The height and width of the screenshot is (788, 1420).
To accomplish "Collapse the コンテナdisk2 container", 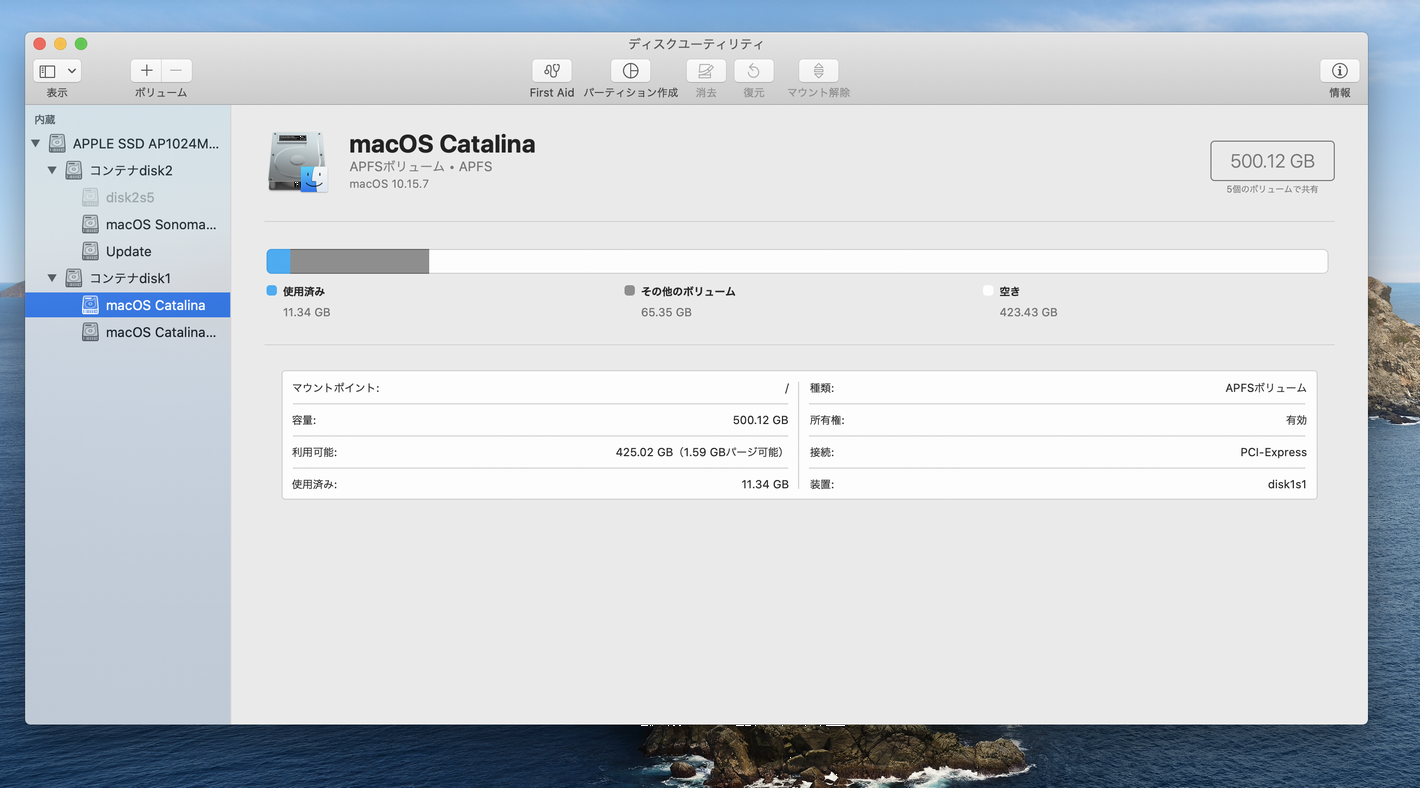I will [52, 171].
